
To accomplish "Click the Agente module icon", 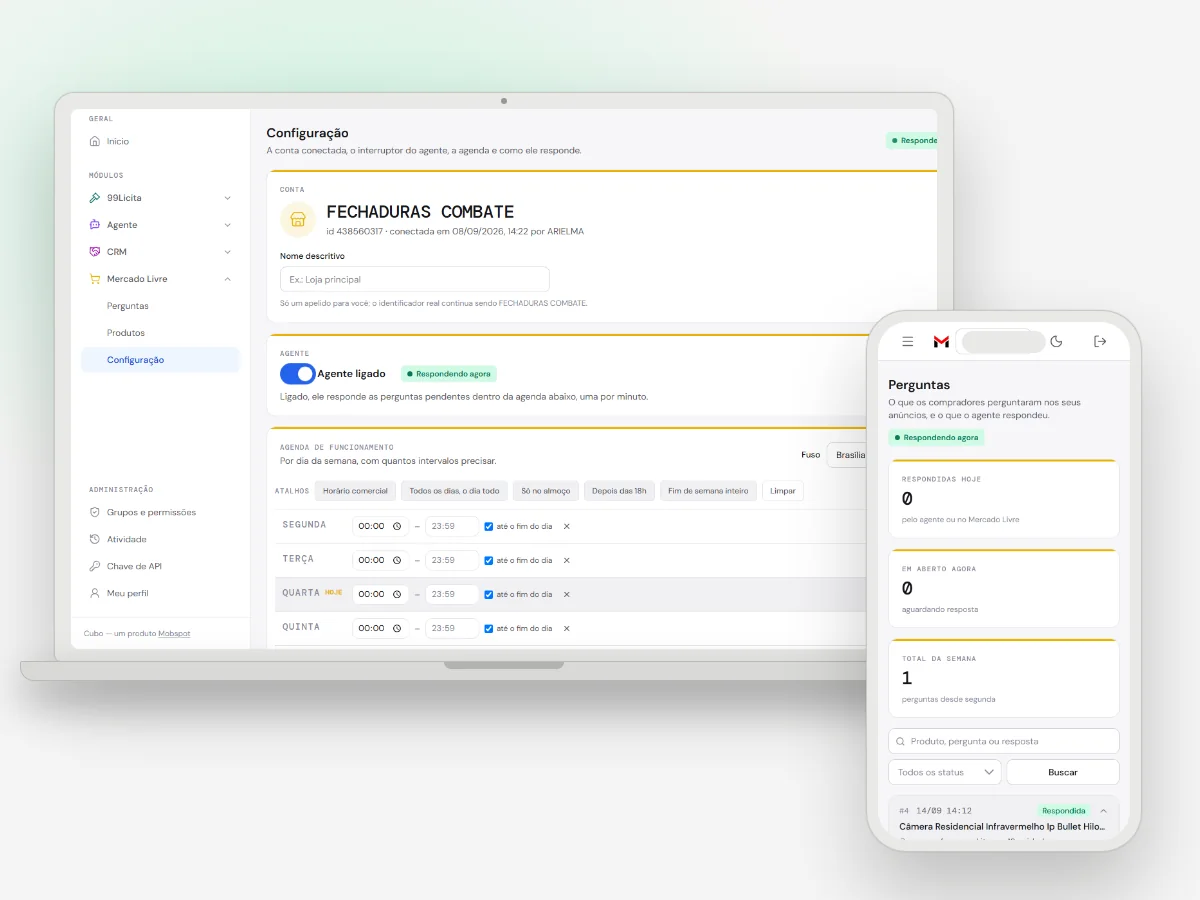I will pyautogui.click(x=95, y=225).
